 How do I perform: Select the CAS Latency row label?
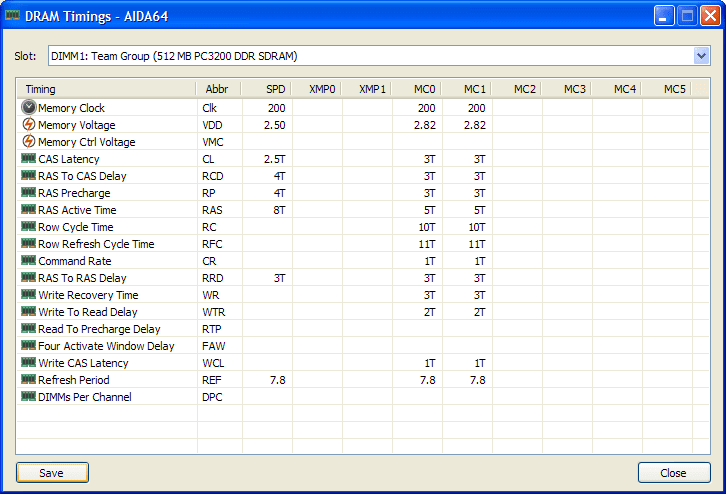(x=69, y=159)
